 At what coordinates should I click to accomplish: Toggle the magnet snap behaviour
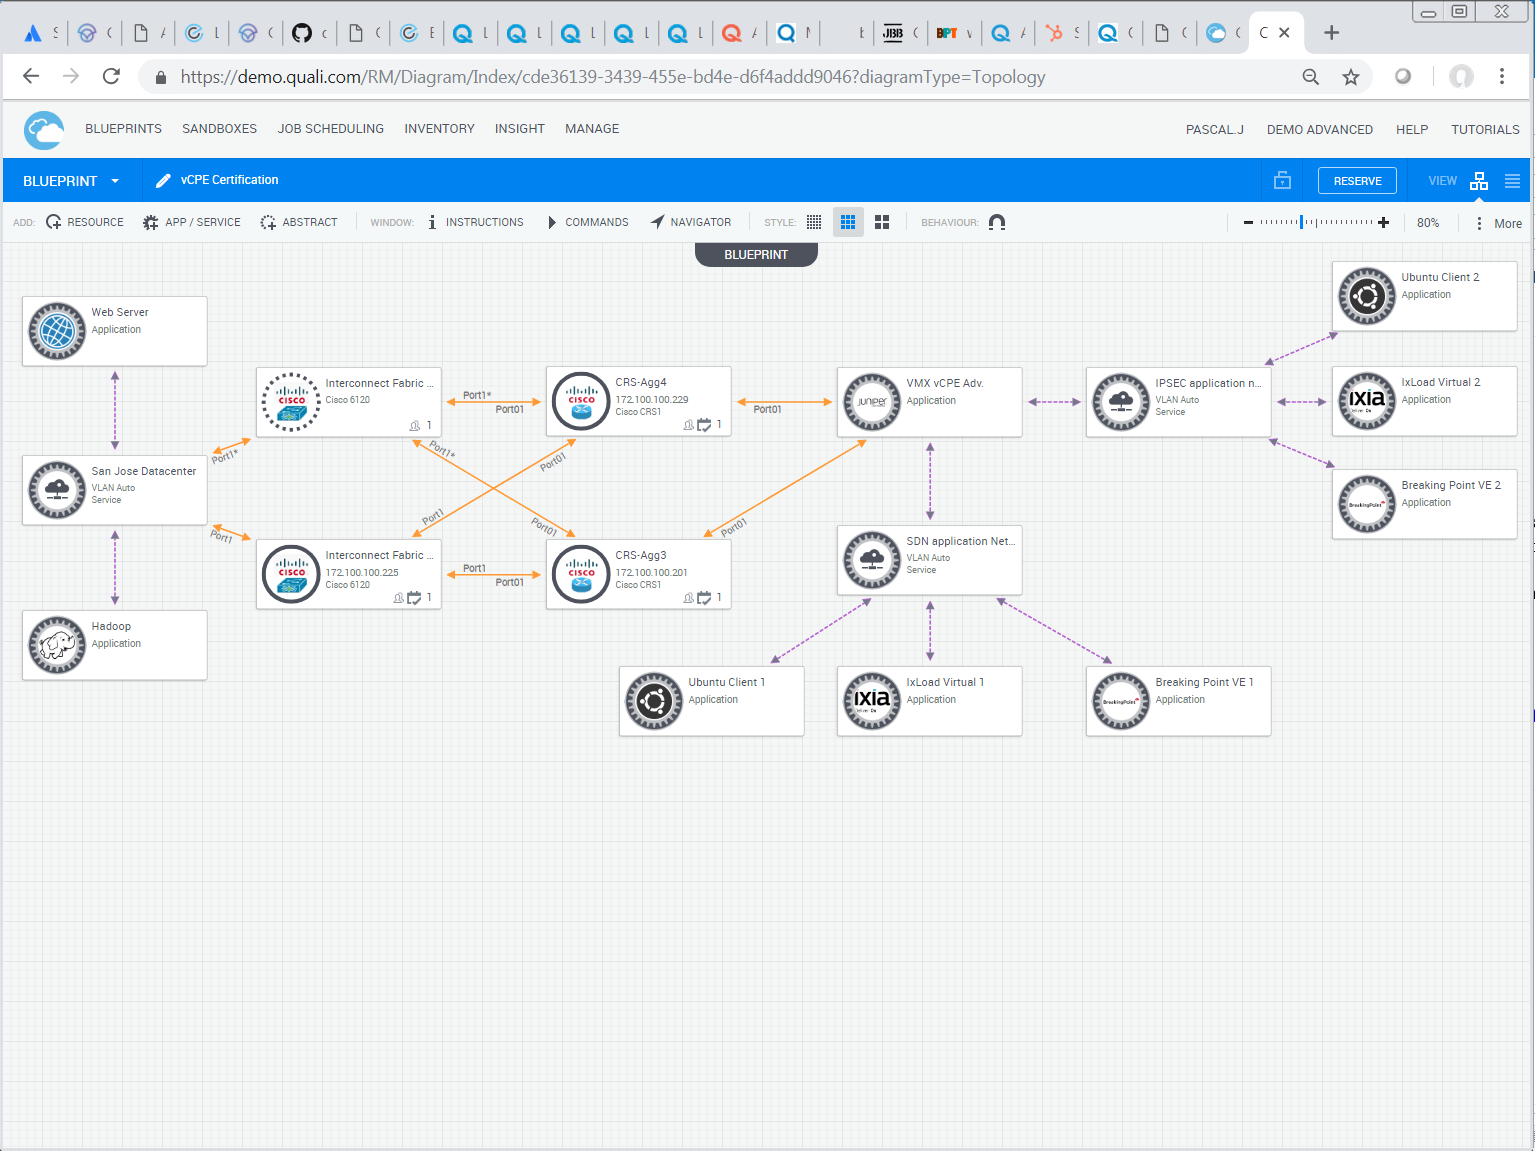(997, 223)
